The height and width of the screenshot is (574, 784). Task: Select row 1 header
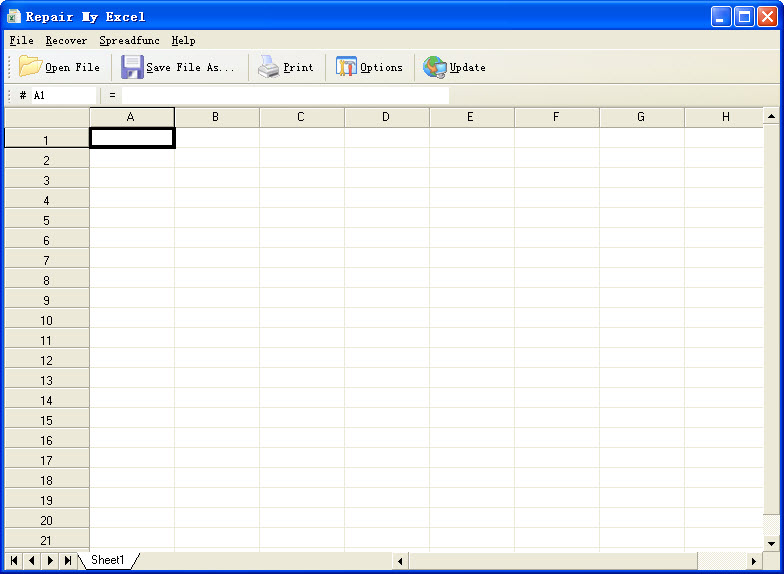click(47, 138)
